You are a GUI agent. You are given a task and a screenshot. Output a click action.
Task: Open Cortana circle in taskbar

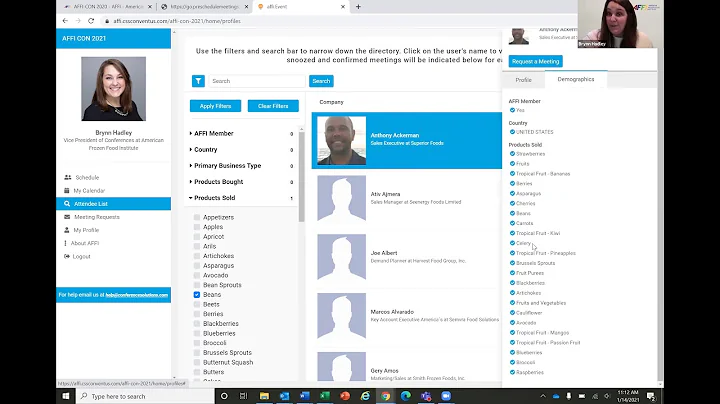224,396
